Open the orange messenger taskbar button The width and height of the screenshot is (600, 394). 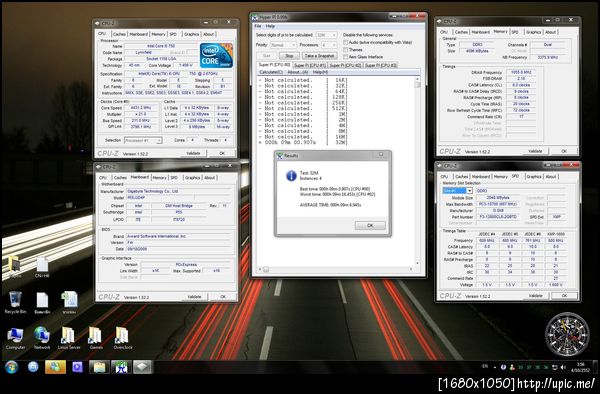tap(55, 367)
